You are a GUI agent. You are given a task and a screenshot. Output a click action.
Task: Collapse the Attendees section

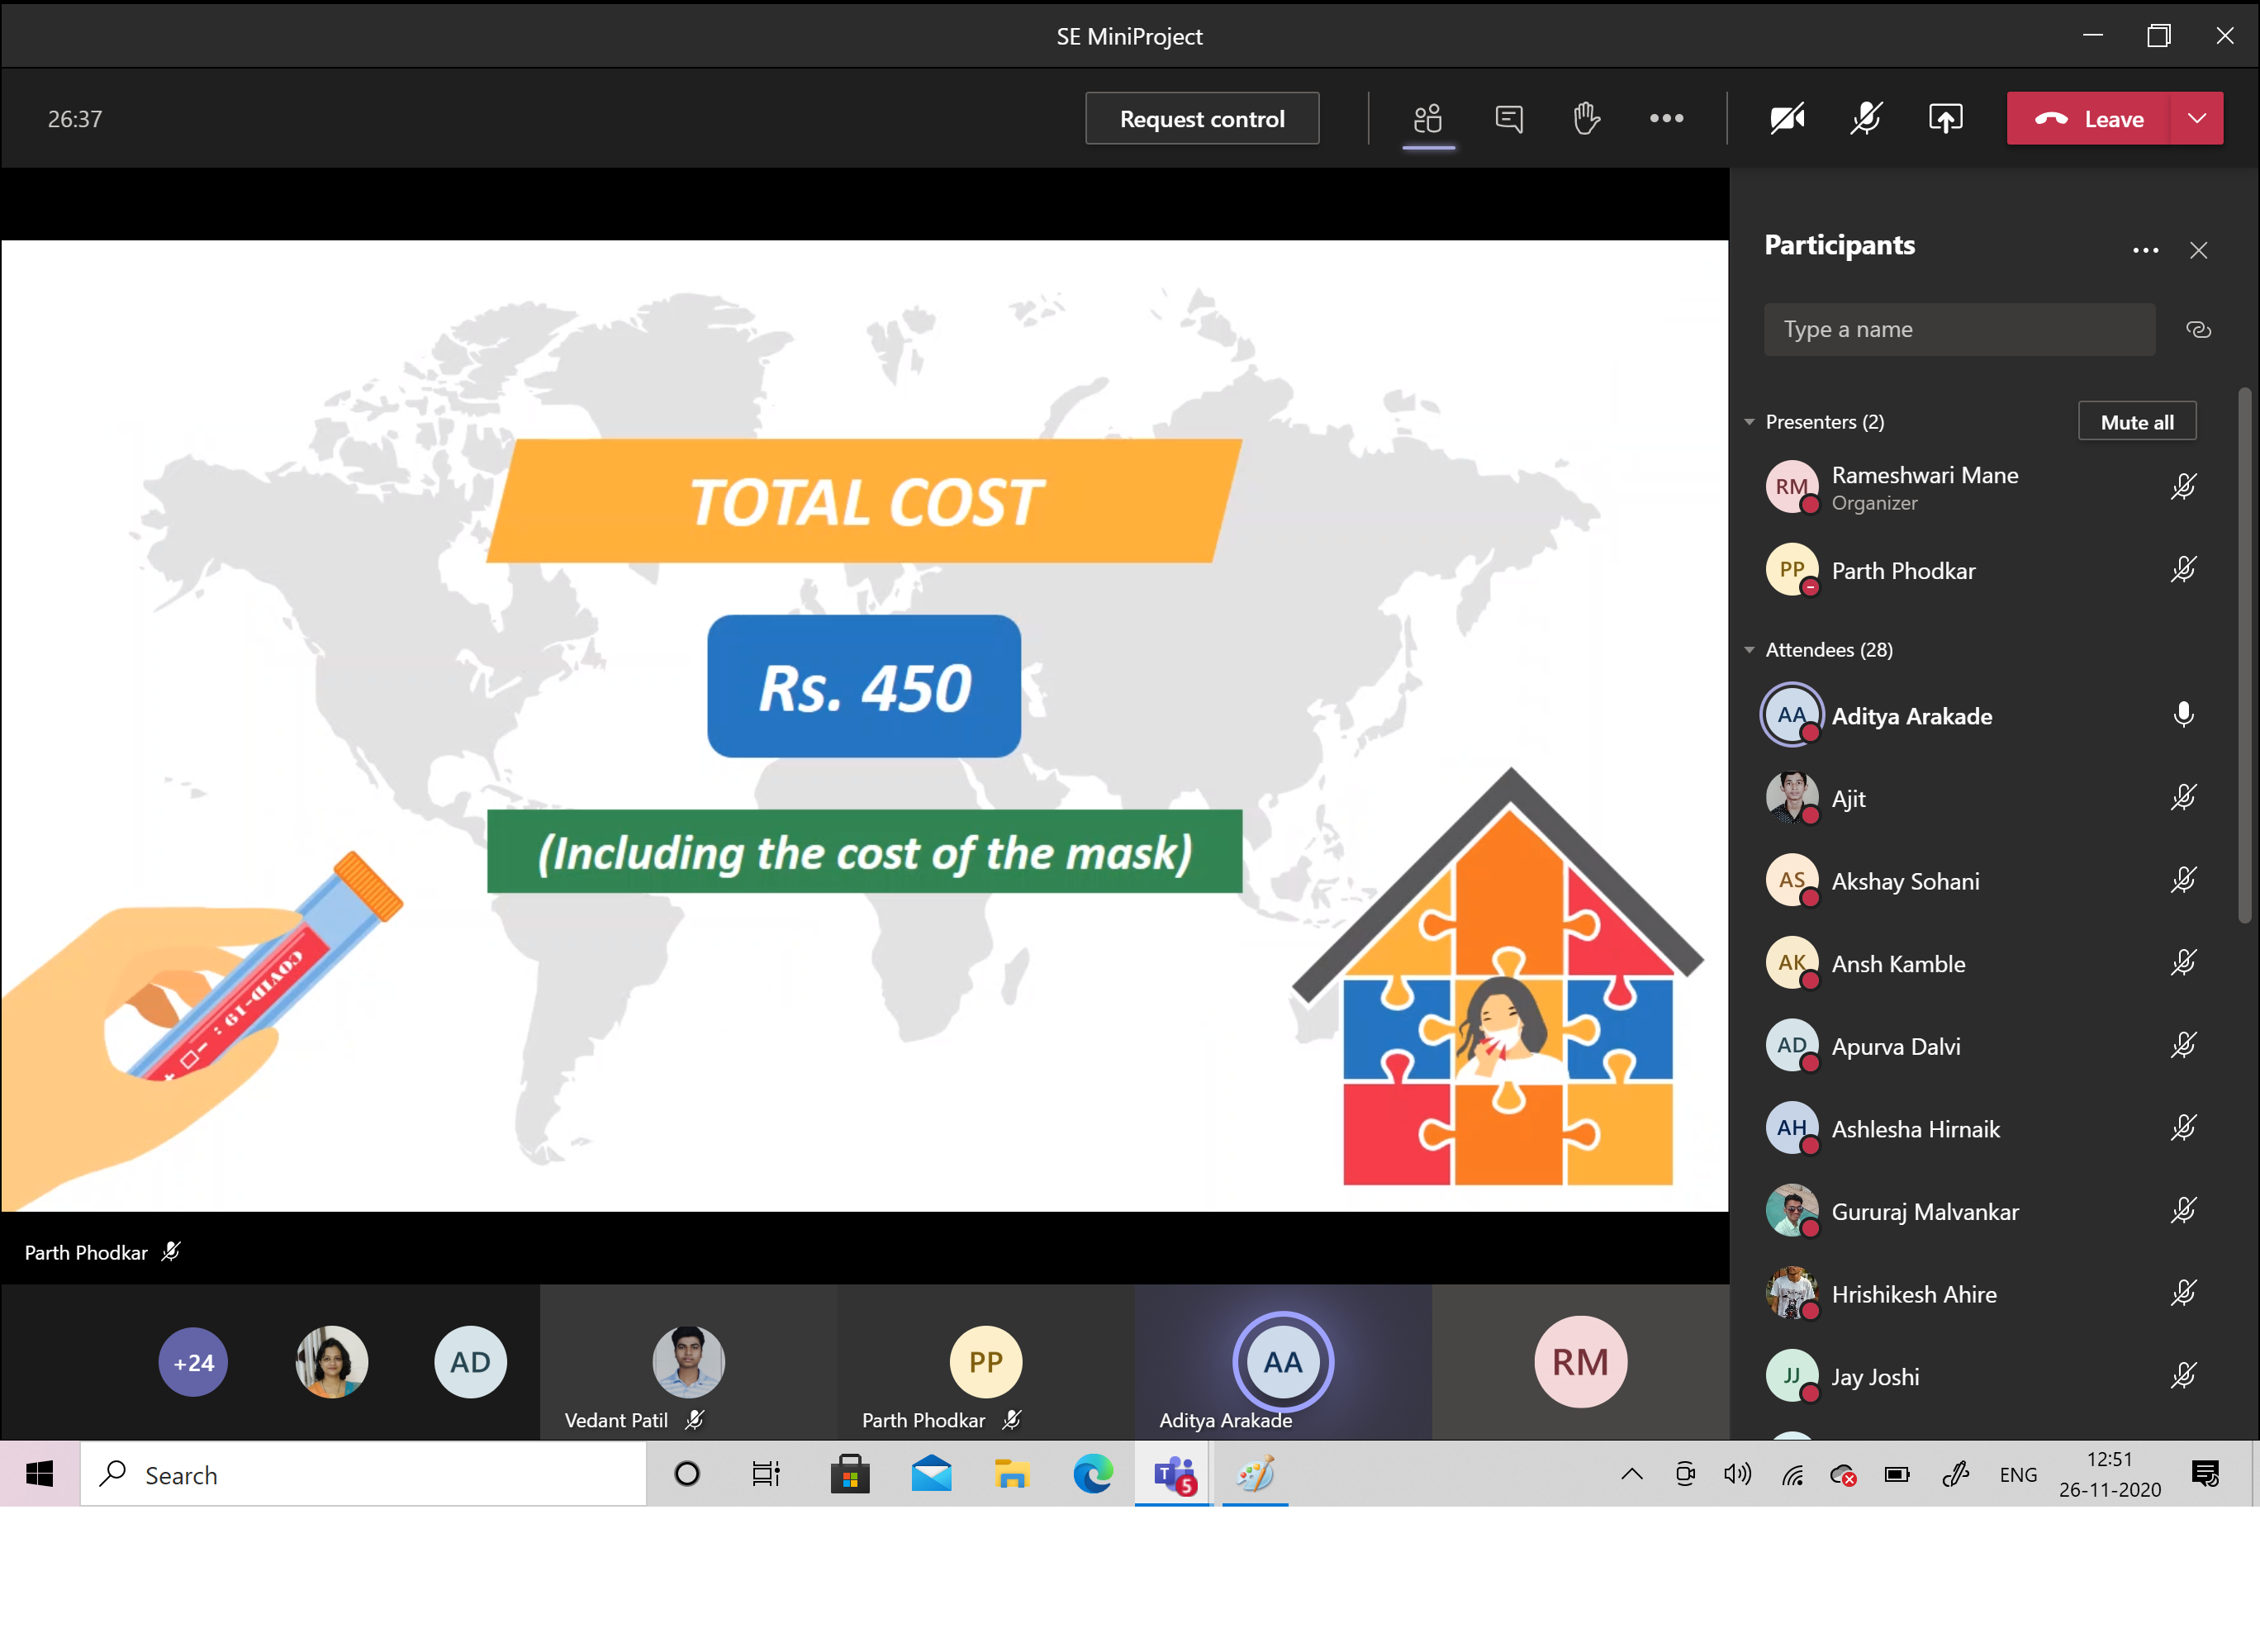click(1750, 650)
